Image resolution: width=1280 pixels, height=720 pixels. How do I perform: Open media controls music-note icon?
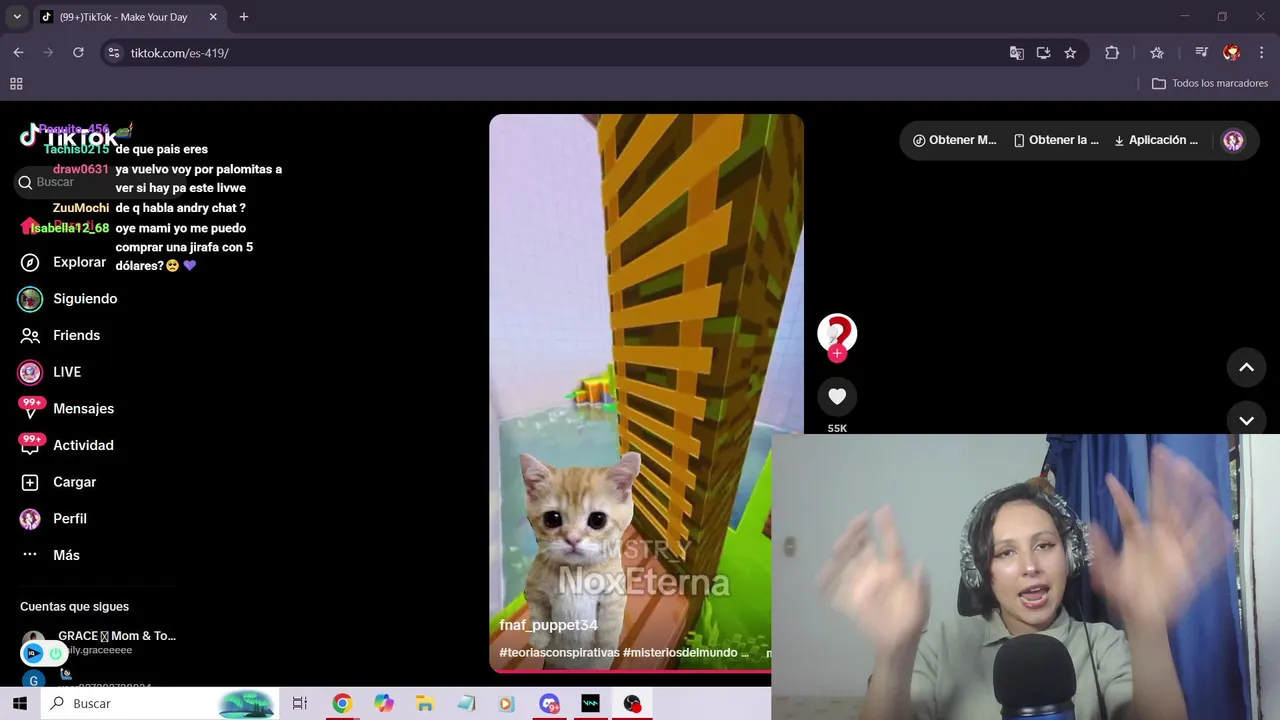click(1201, 53)
